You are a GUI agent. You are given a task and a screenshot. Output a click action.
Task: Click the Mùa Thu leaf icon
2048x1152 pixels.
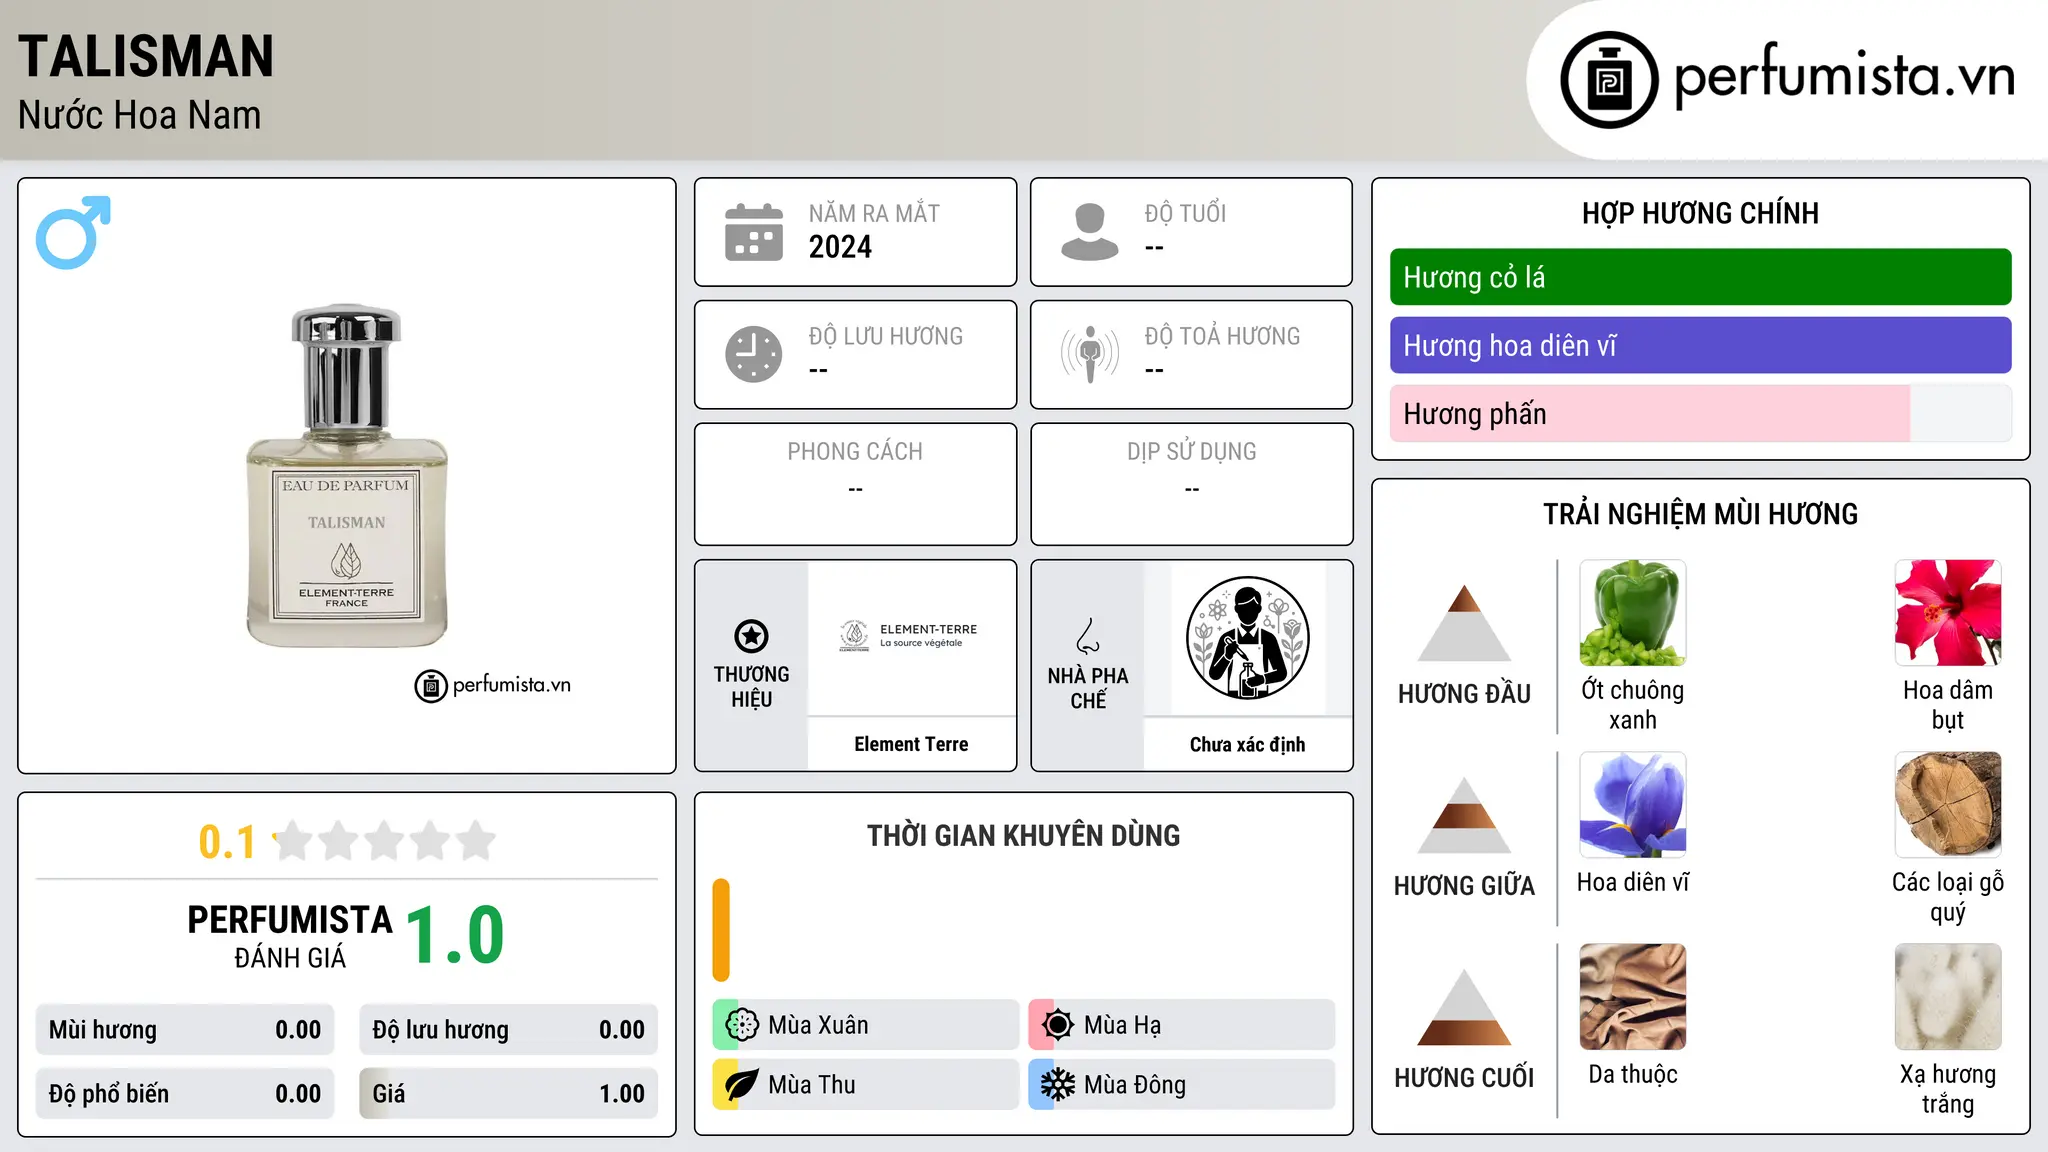(x=742, y=1085)
